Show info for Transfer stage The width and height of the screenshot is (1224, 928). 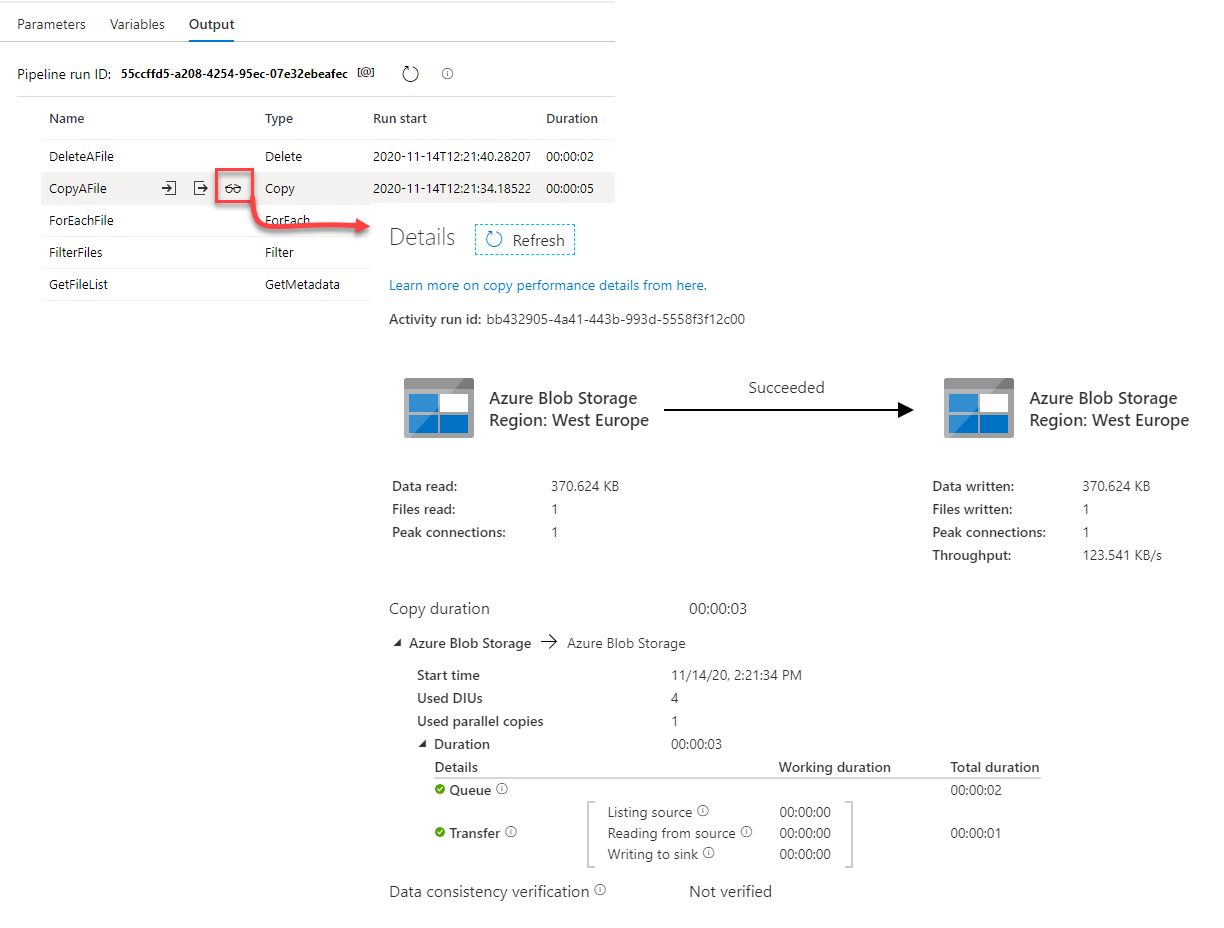pos(511,832)
